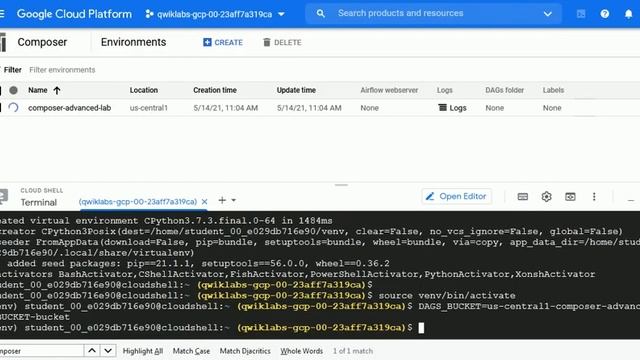Click the status circle header icon
This screenshot has width=640, height=360.
(x=13, y=90)
